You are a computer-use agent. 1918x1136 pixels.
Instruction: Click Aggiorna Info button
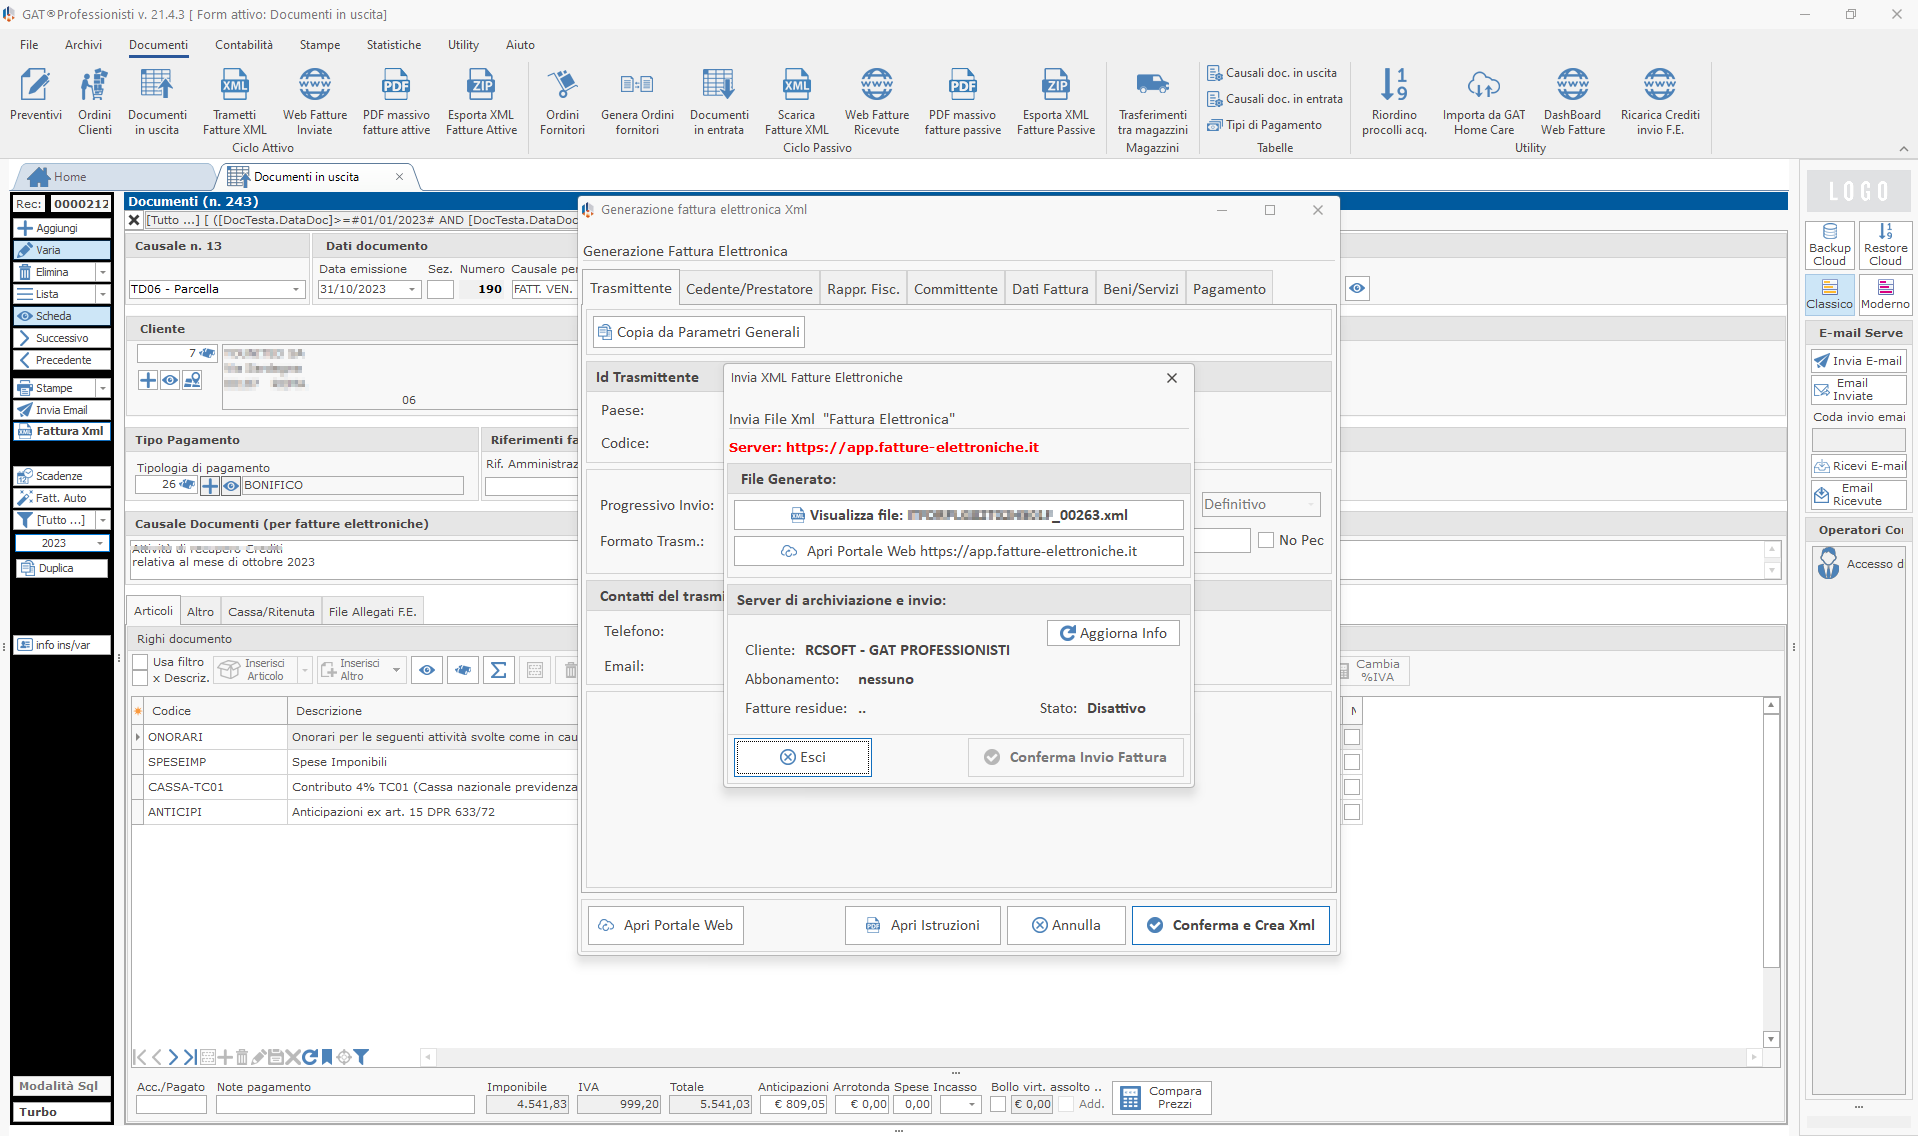click(1113, 633)
